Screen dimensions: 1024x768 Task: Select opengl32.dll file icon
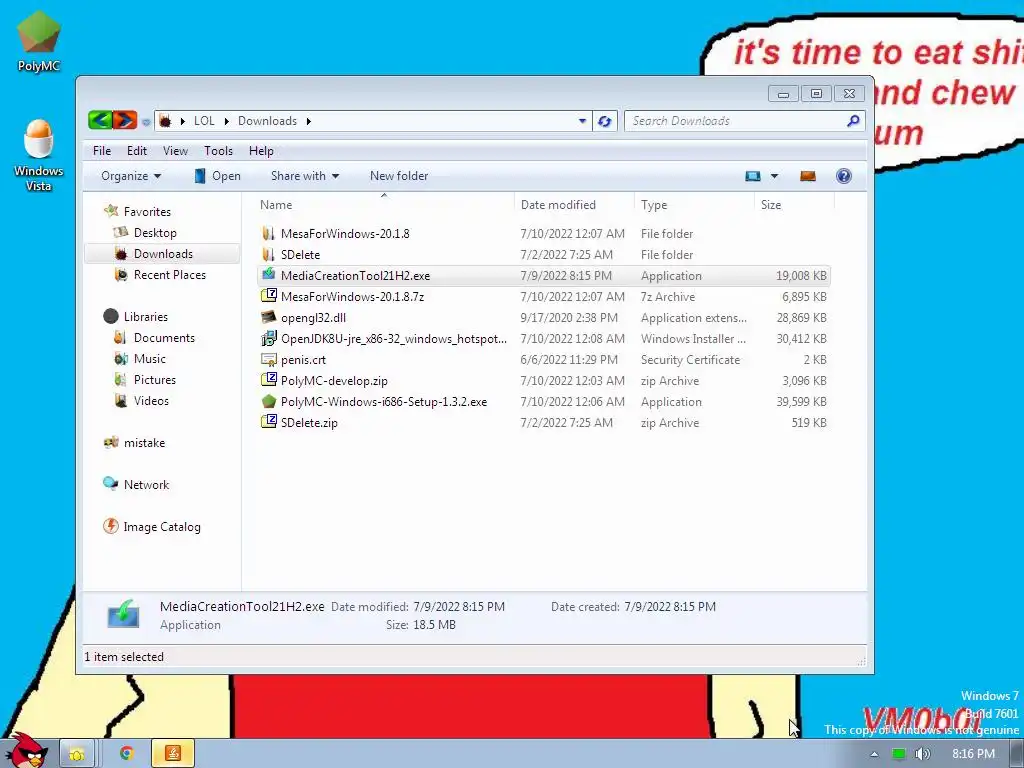coord(268,317)
